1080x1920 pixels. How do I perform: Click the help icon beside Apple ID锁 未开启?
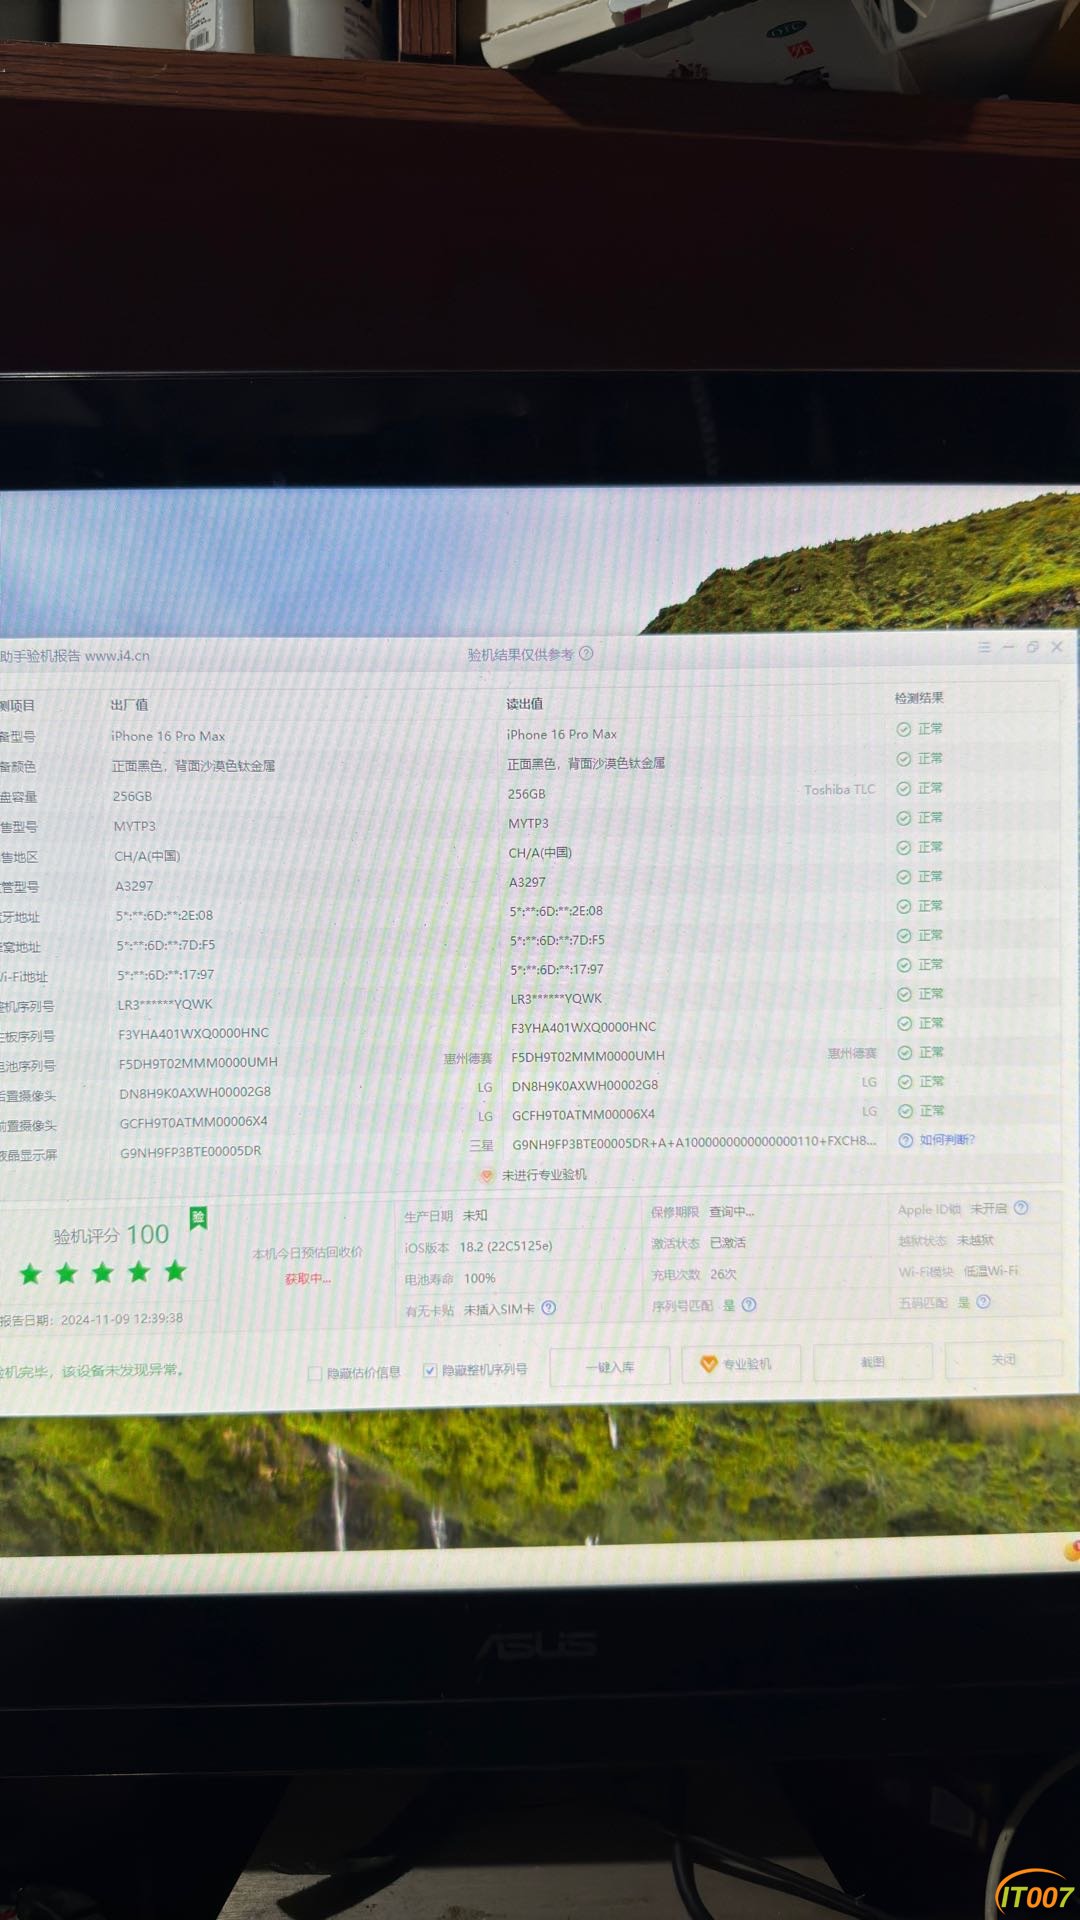click(1021, 1208)
